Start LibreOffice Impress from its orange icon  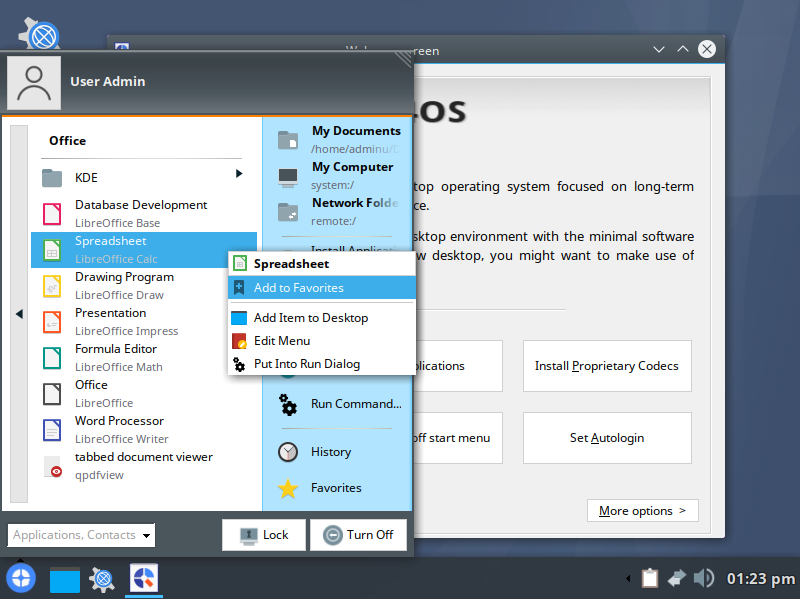(52, 322)
